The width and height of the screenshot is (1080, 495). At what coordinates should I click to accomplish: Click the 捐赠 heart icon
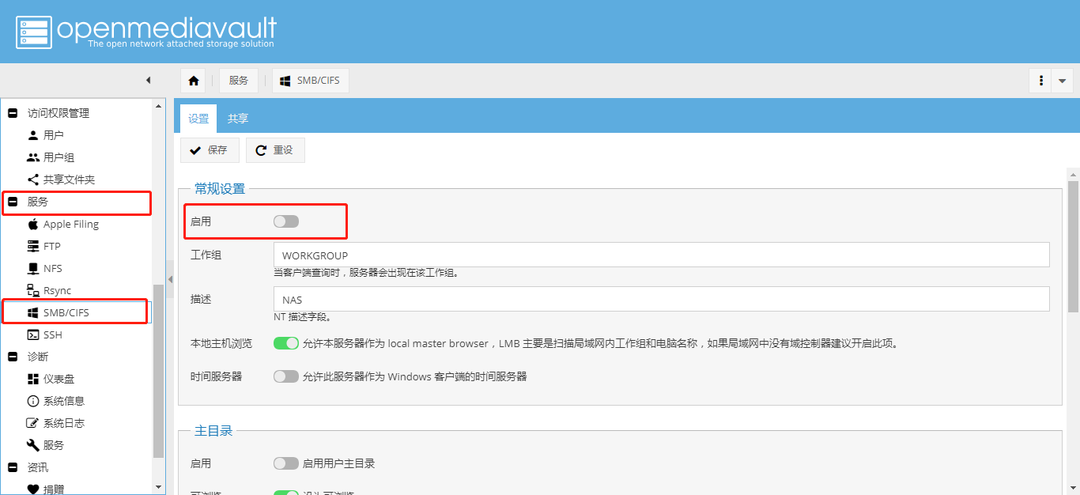coord(33,489)
